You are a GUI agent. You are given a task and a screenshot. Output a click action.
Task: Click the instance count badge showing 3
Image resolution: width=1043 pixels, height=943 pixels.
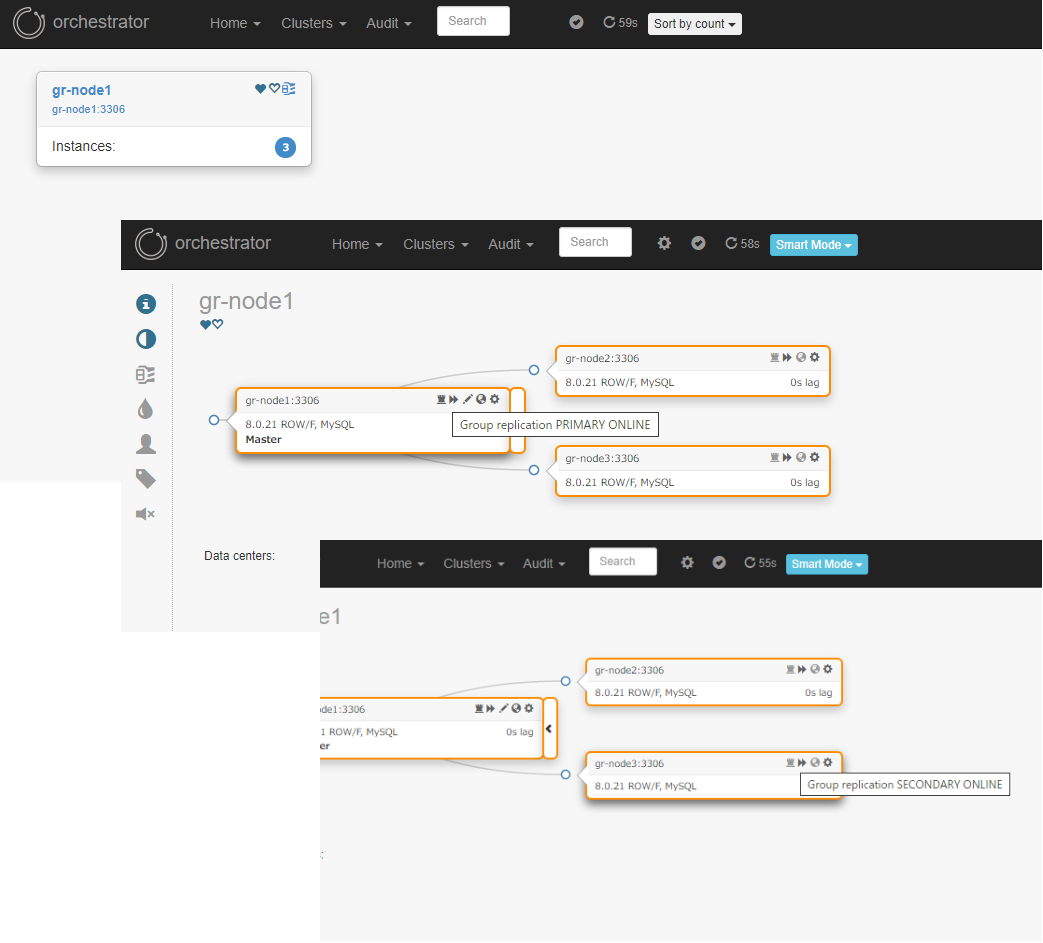[x=285, y=147]
